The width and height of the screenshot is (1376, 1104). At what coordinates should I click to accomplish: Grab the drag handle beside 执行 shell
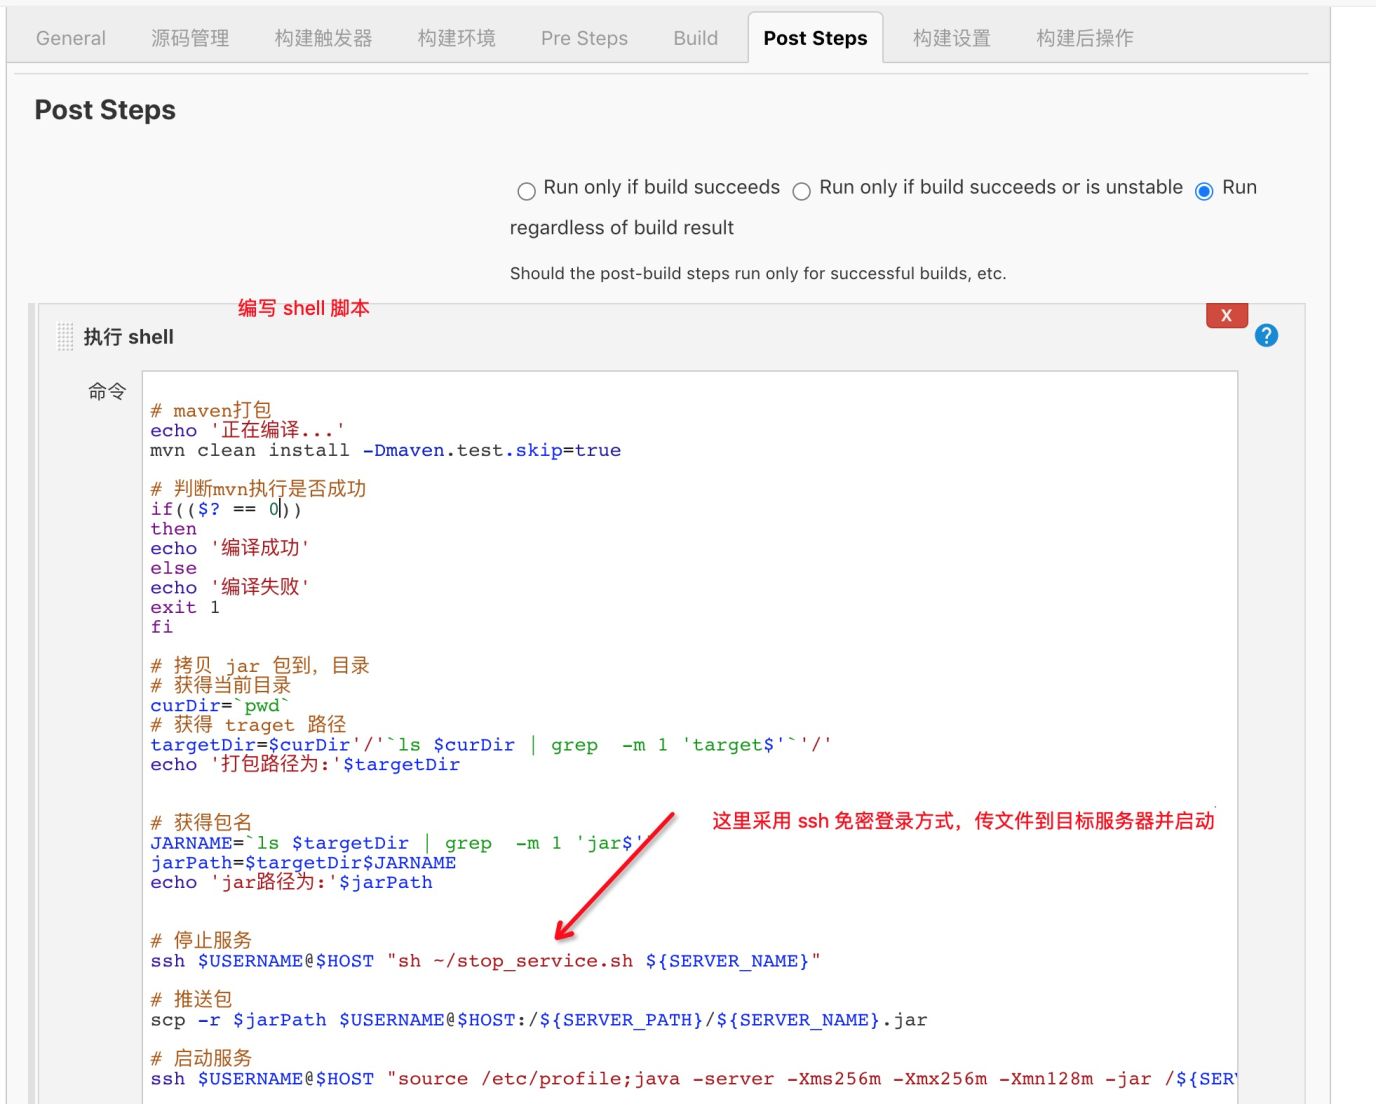point(65,337)
